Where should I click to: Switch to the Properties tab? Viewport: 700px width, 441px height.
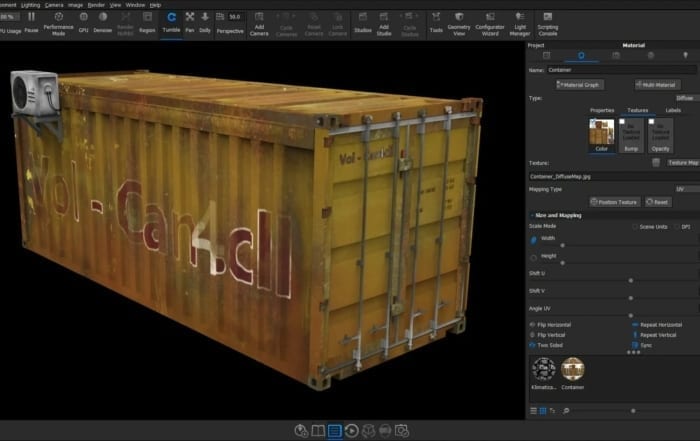602,110
